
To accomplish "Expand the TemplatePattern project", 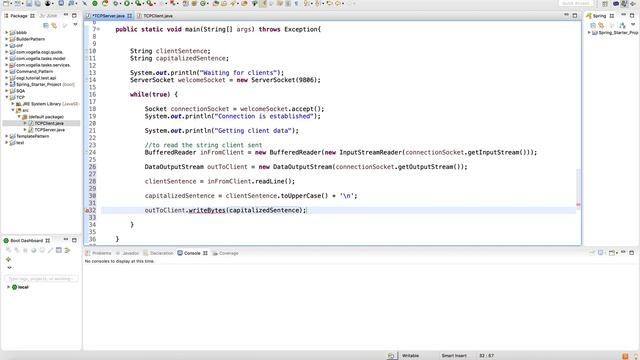I will point(7,136).
